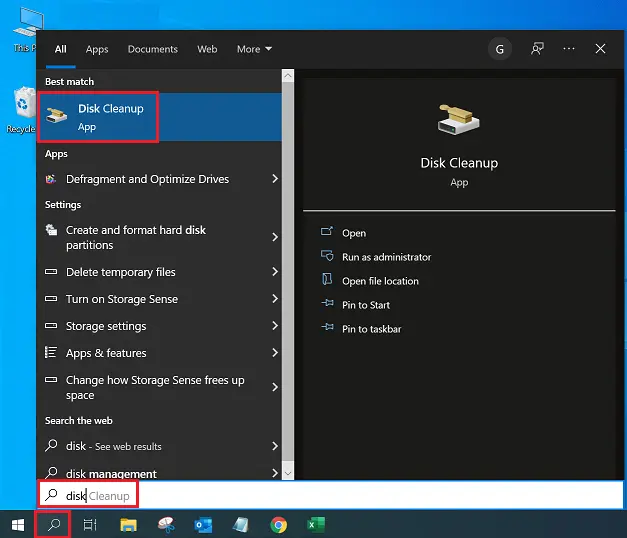Open the G account avatar
The width and height of the screenshot is (627, 538).
click(x=499, y=49)
